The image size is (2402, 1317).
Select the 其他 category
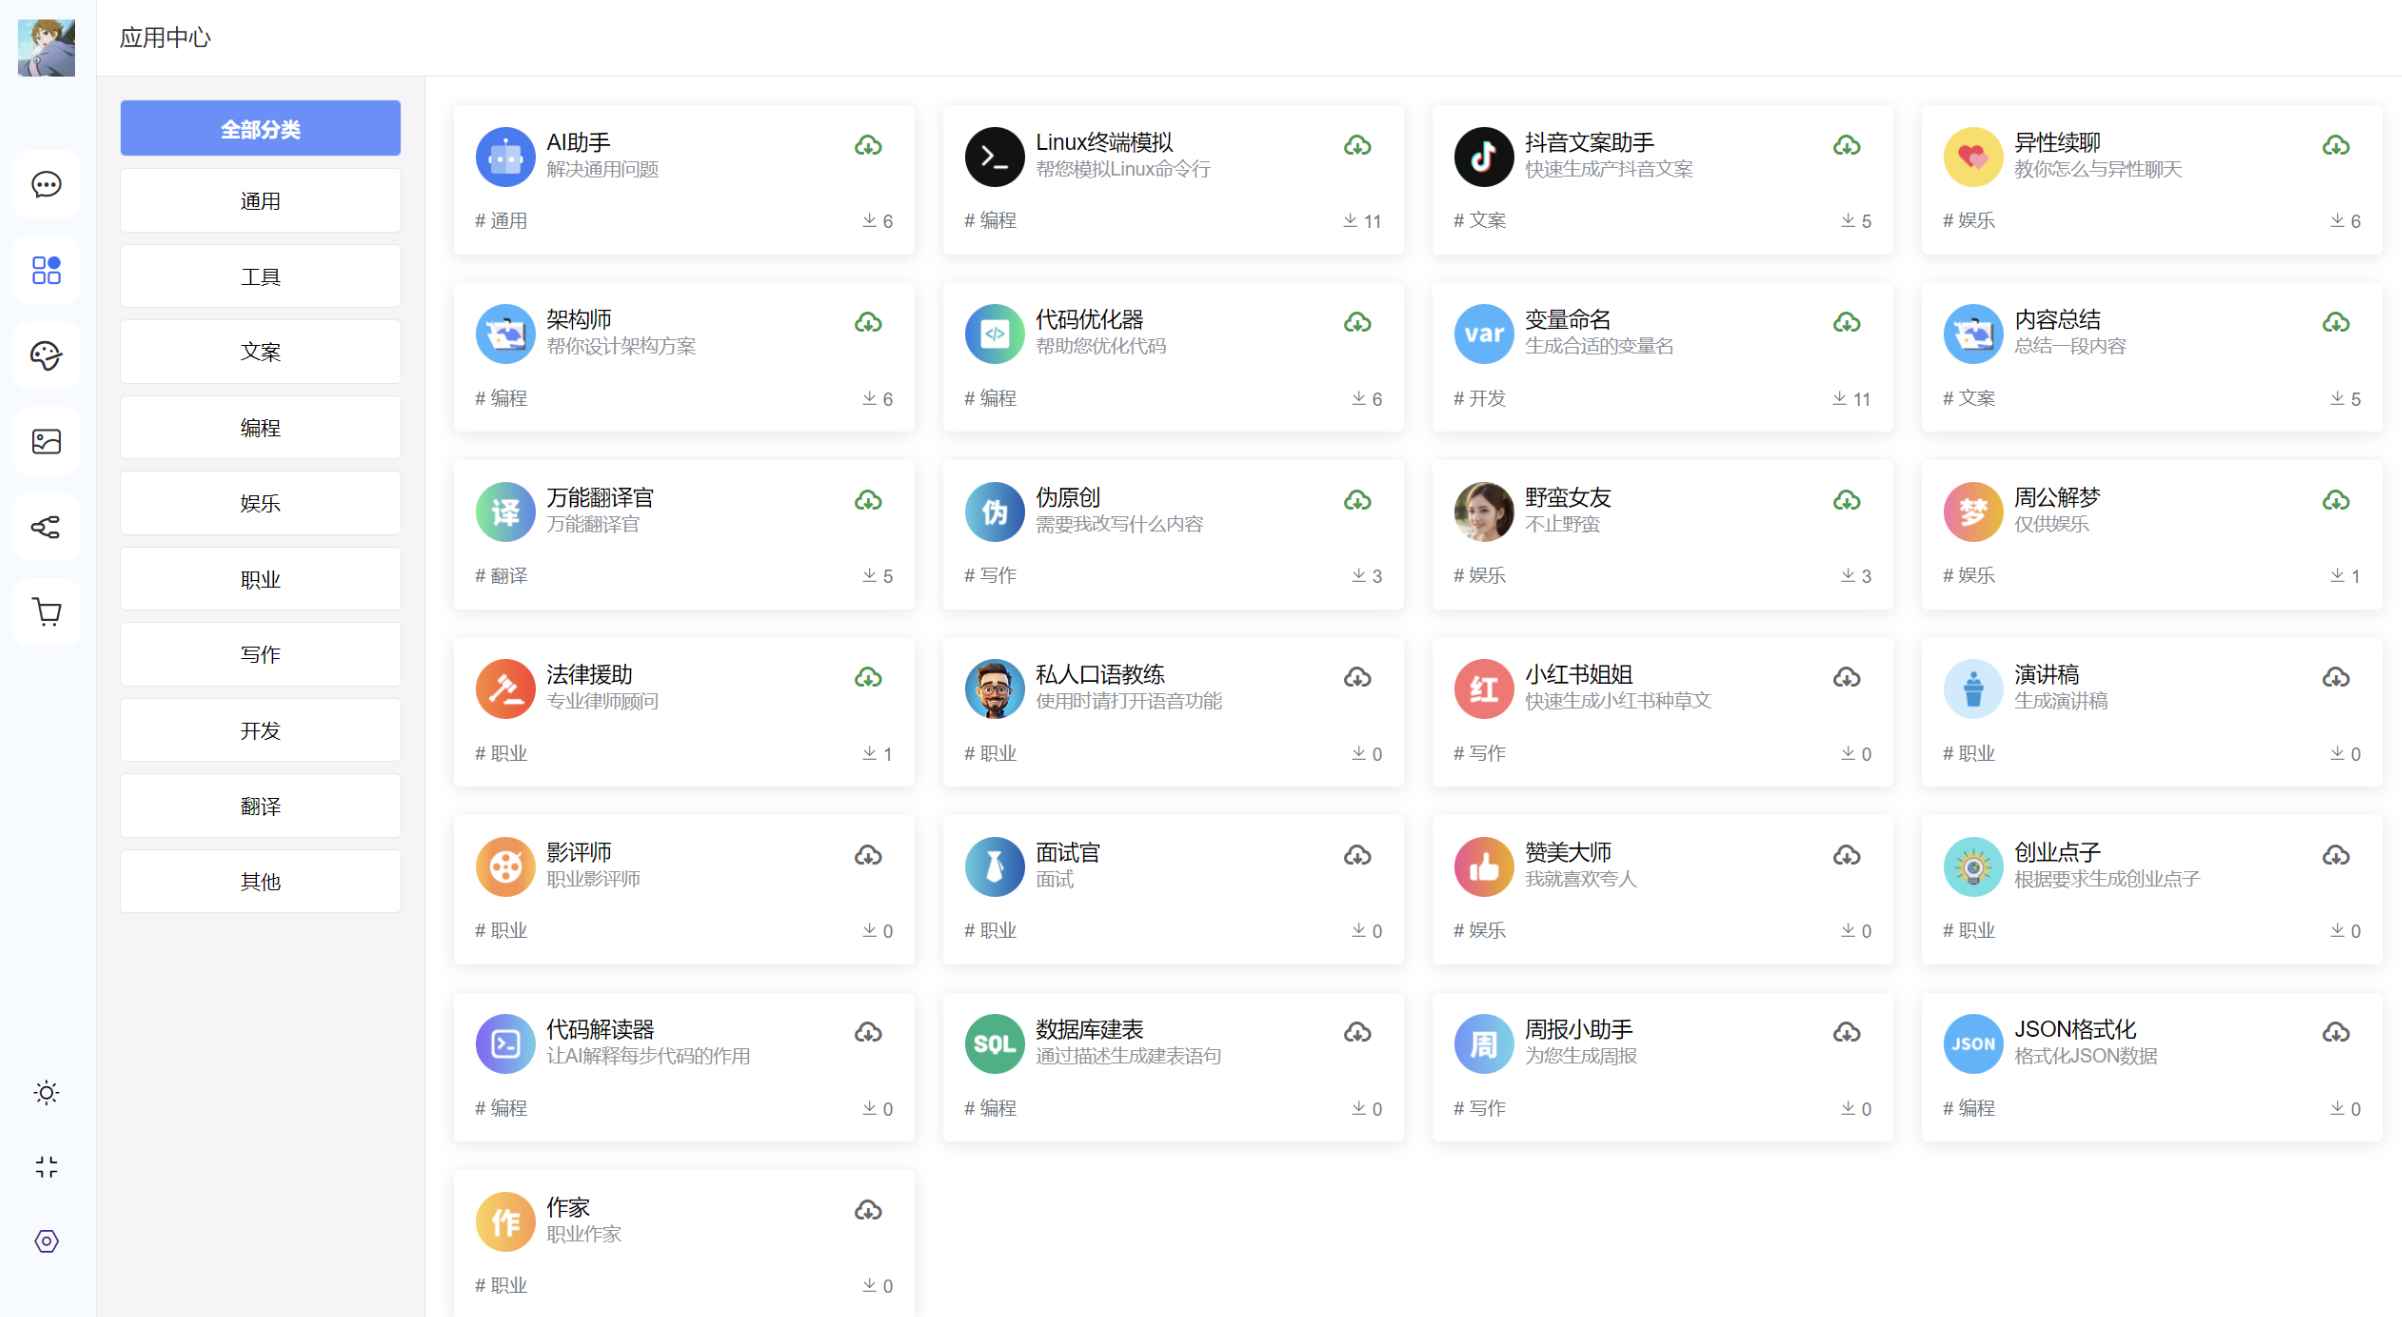259,881
